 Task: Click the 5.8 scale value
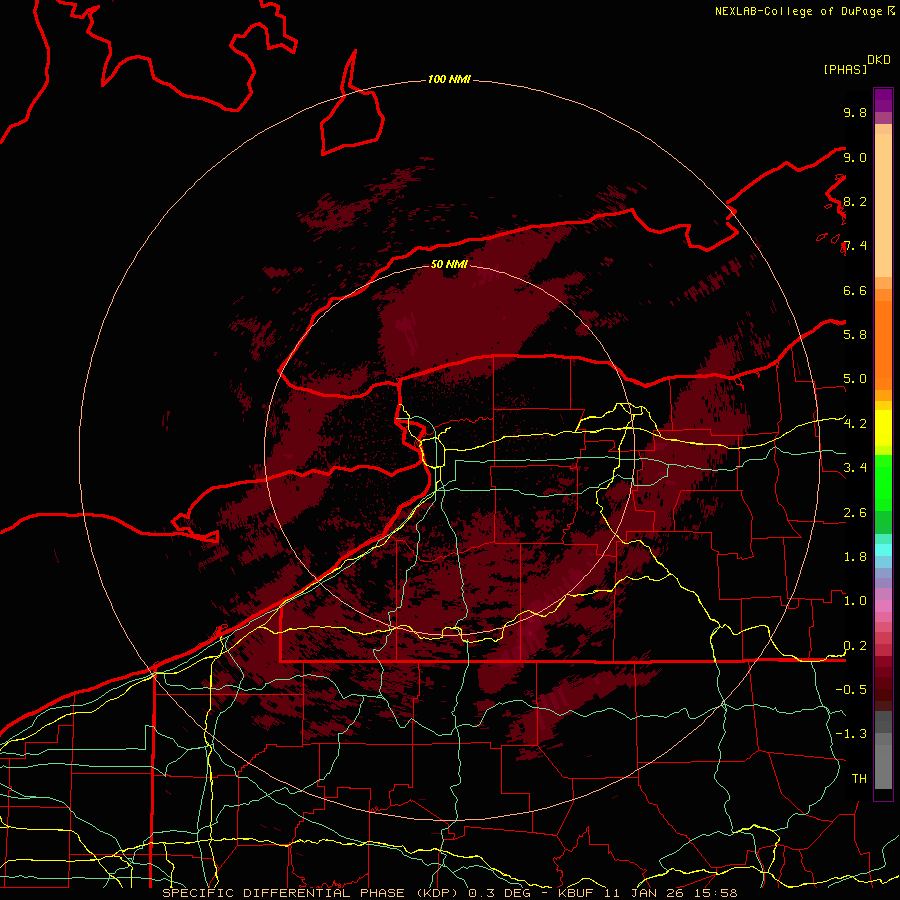(x=855, y=335)
